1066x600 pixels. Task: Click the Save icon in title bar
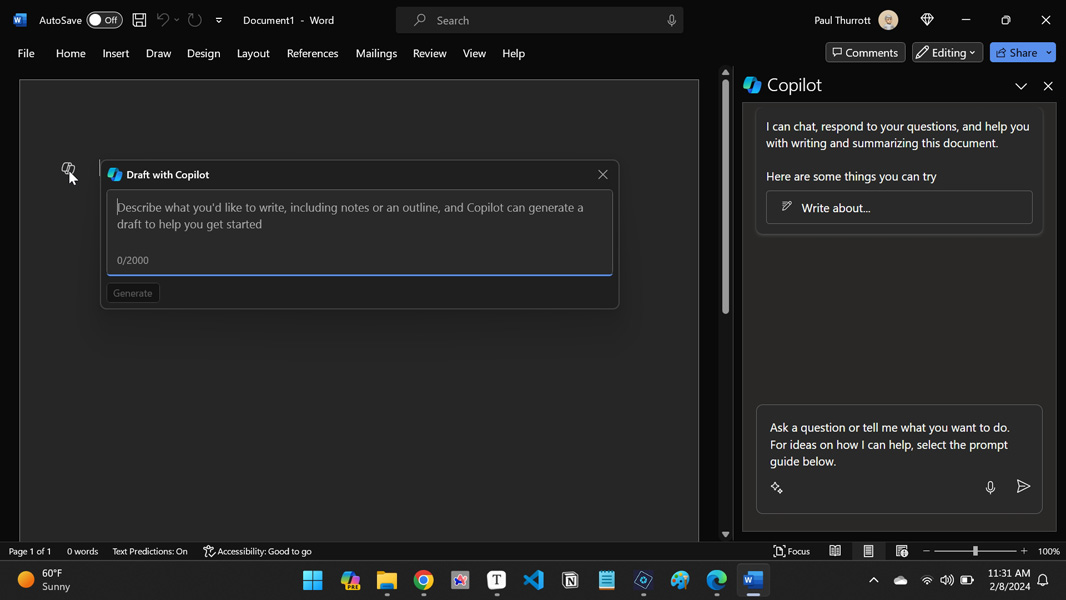tap(139, 20)
